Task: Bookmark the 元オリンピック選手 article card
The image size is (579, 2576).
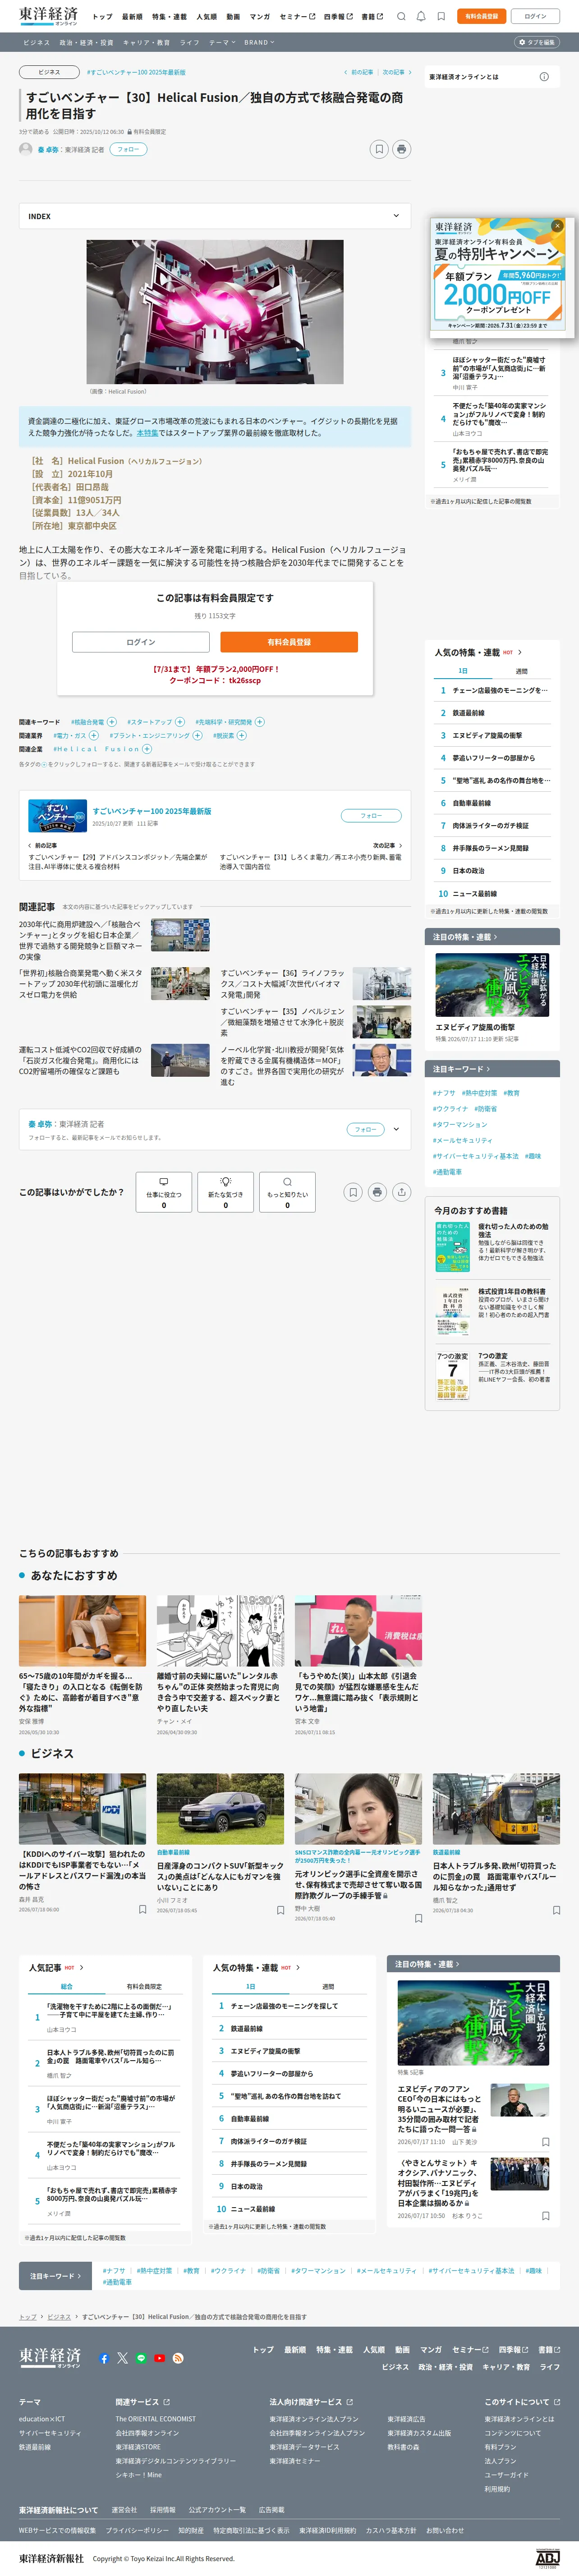Action: coord(418,1918)
